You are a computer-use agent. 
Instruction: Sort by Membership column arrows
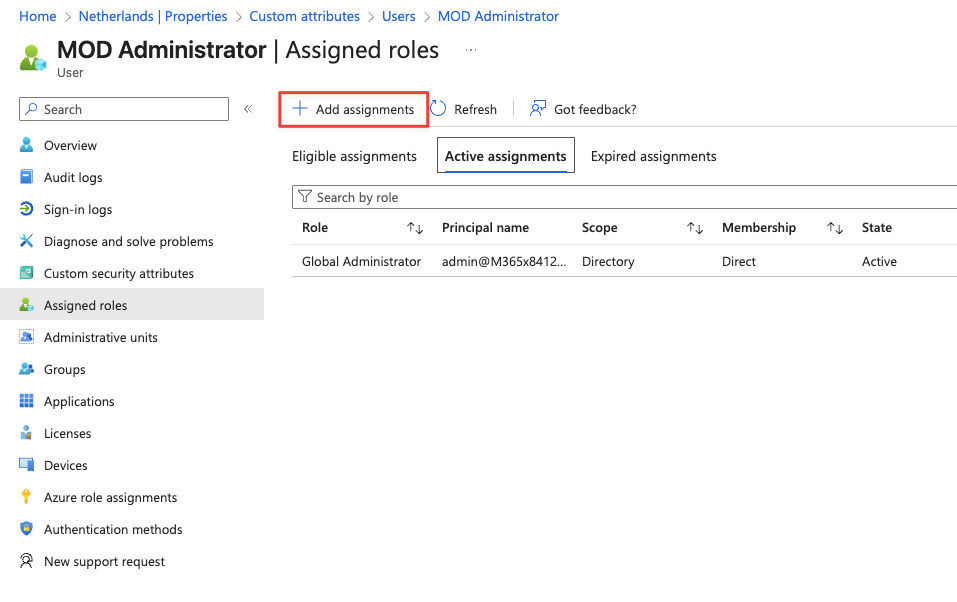[x=835, y=228]
